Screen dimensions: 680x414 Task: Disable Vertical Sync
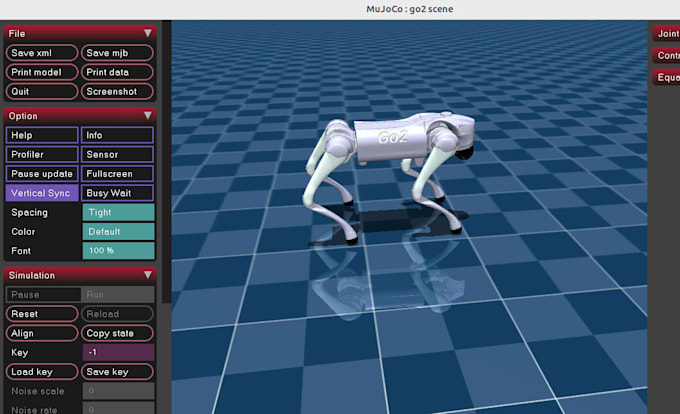[x=42, y=193]
